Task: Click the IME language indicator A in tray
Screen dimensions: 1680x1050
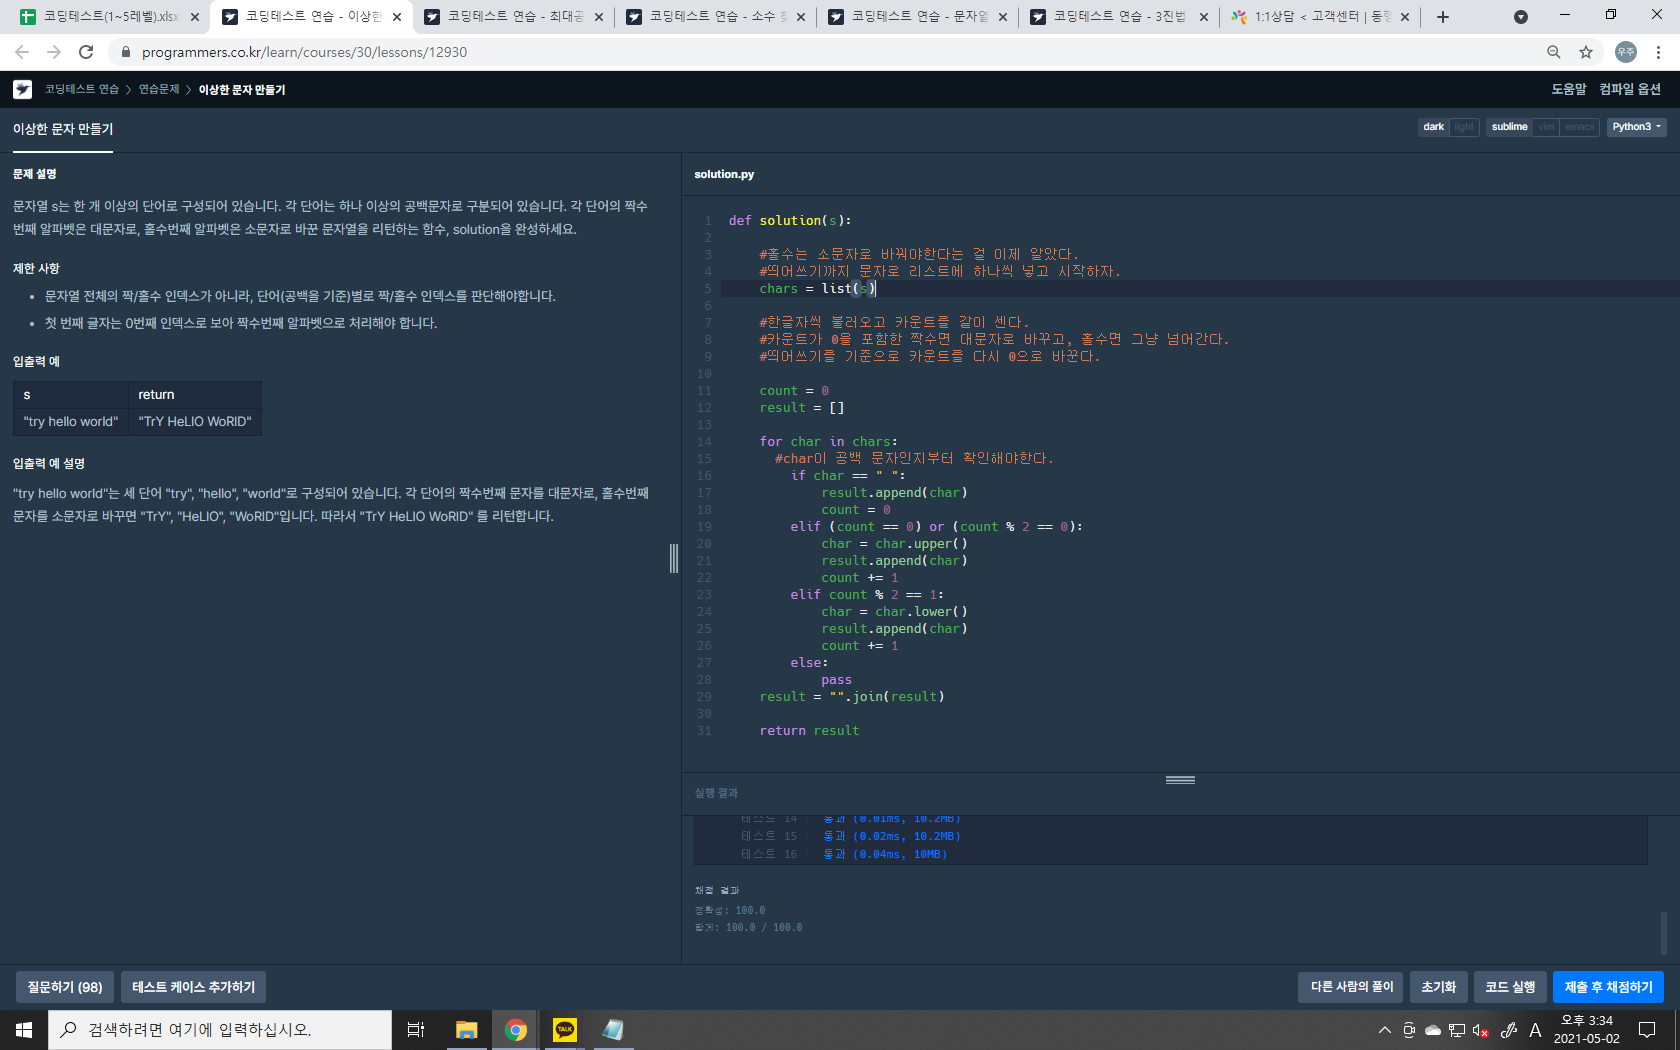Action: (x=1535, y=1030)
